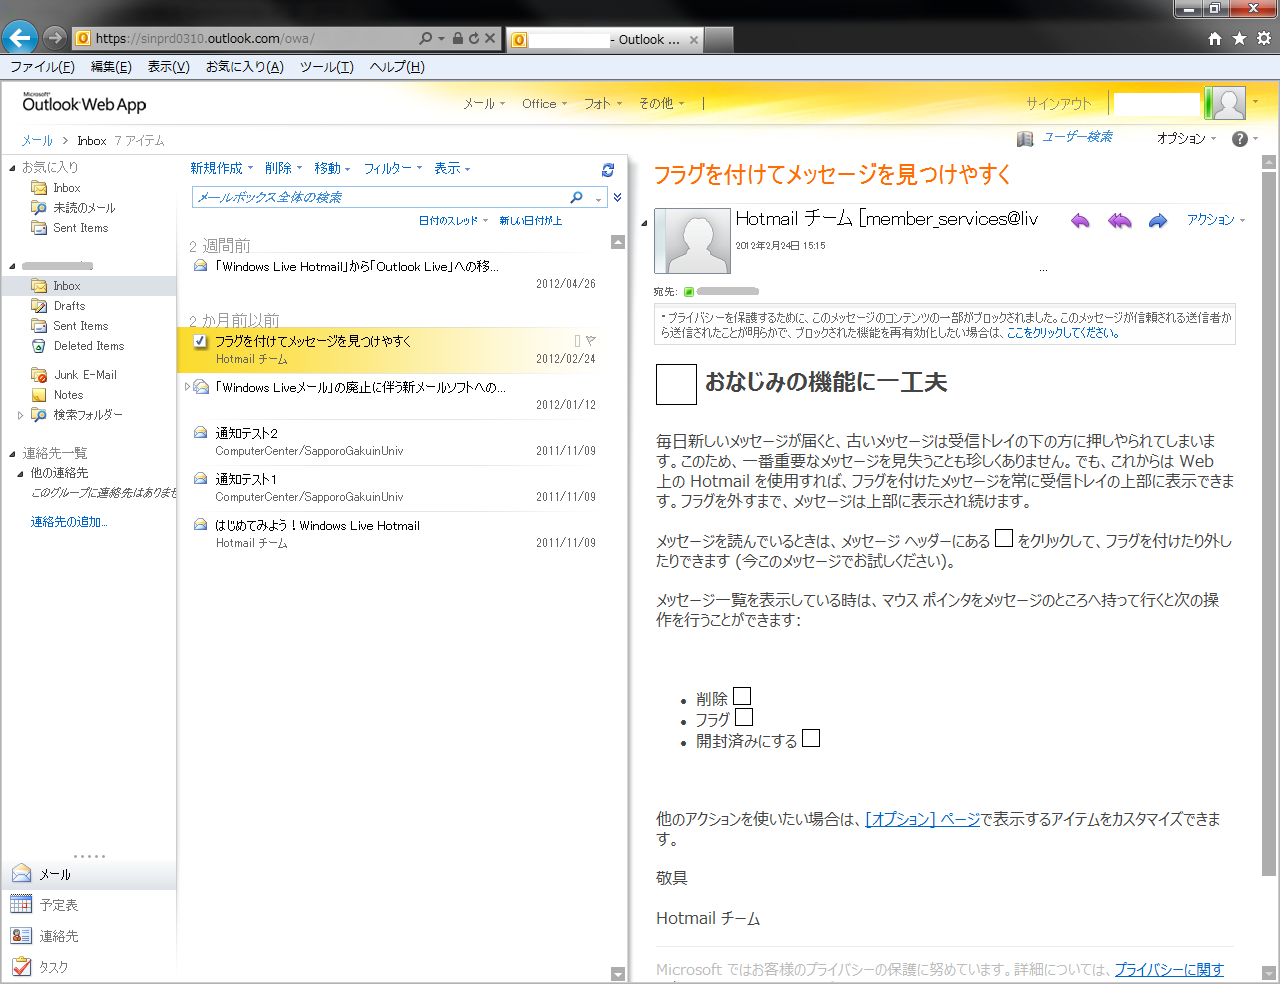Switch to the Outlook browser tab
This screenshot has width=1280, height=984.
[604, 40]
